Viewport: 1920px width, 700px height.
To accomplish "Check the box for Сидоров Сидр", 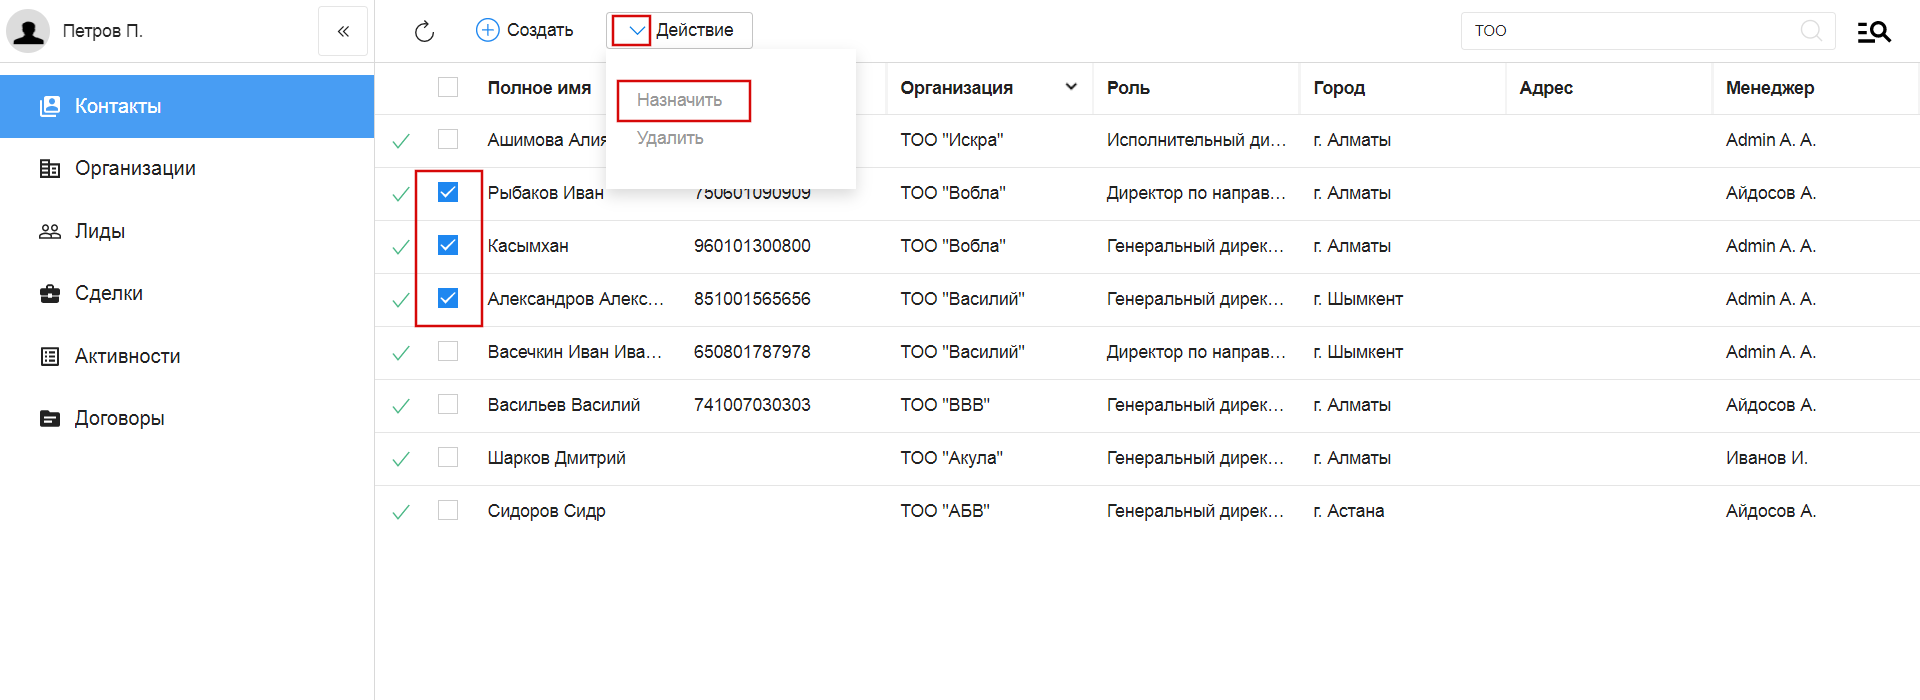I will click(448, 510).
